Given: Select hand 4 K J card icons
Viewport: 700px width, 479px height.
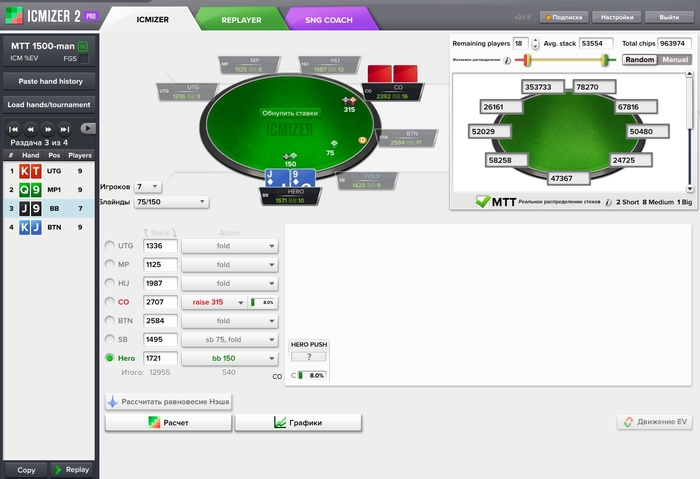Looking at the screenshot, I should point(30,227).
